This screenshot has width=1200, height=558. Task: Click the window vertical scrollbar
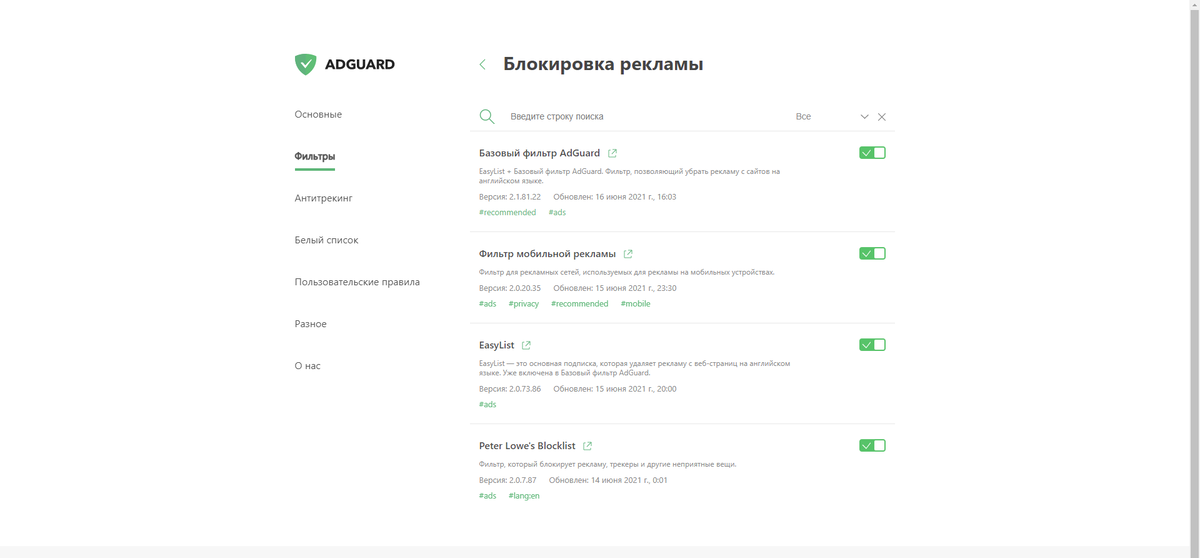pos(1195,279)
